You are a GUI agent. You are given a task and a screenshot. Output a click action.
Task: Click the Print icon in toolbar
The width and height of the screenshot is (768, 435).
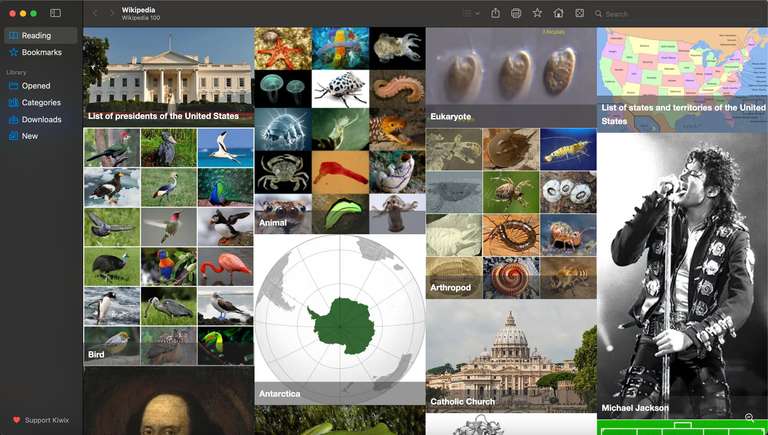click(516, 13)
